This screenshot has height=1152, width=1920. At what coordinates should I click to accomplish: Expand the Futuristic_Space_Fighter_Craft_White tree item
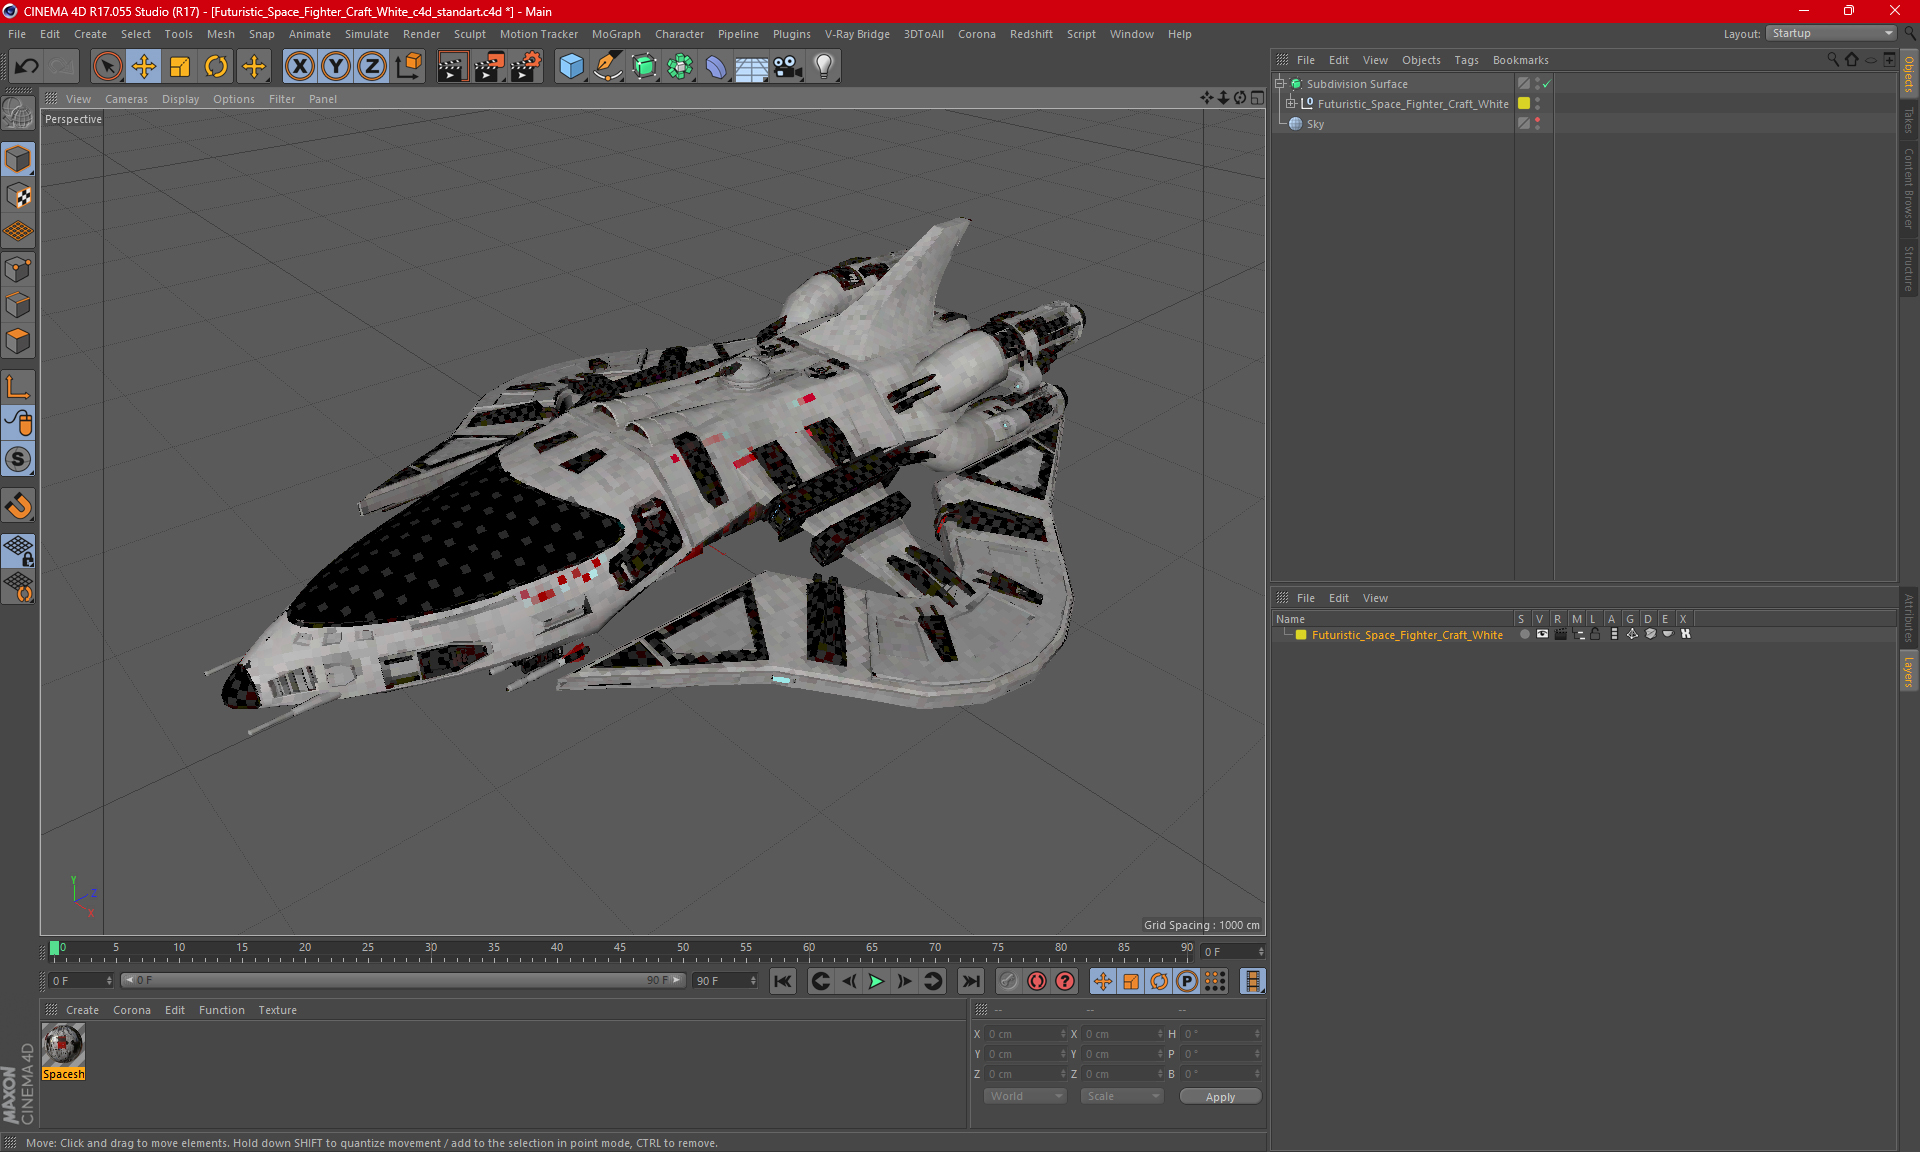1291,103
